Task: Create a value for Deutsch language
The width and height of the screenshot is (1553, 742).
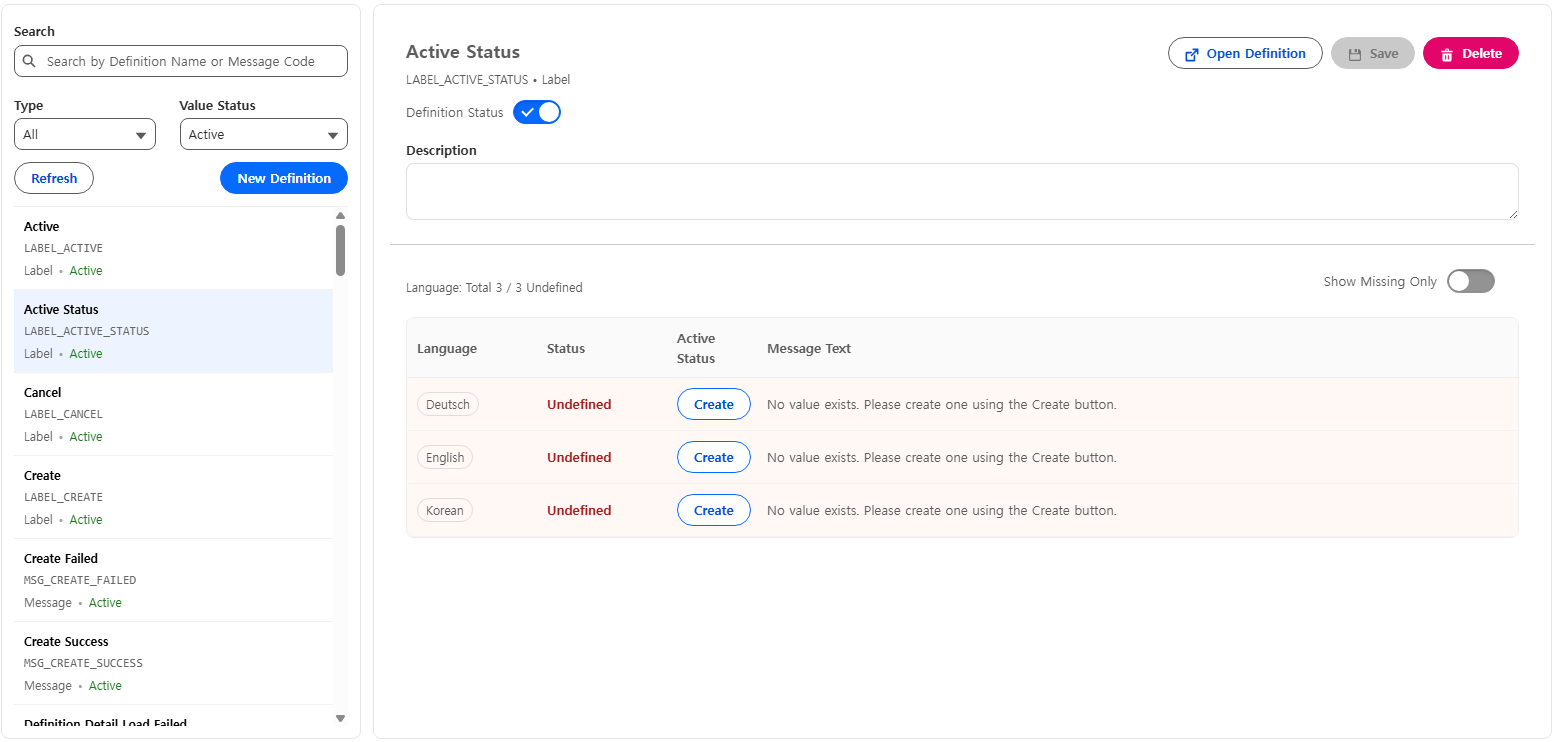Action: tap(713, 404)
